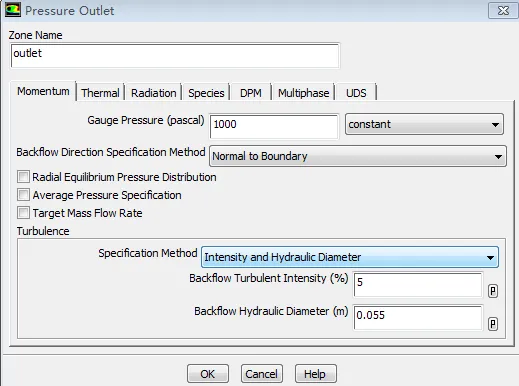Image resolution: width=519 pixels, height=386 pixels.
Task: Click the Help button
Action: [x=316, y=374]
